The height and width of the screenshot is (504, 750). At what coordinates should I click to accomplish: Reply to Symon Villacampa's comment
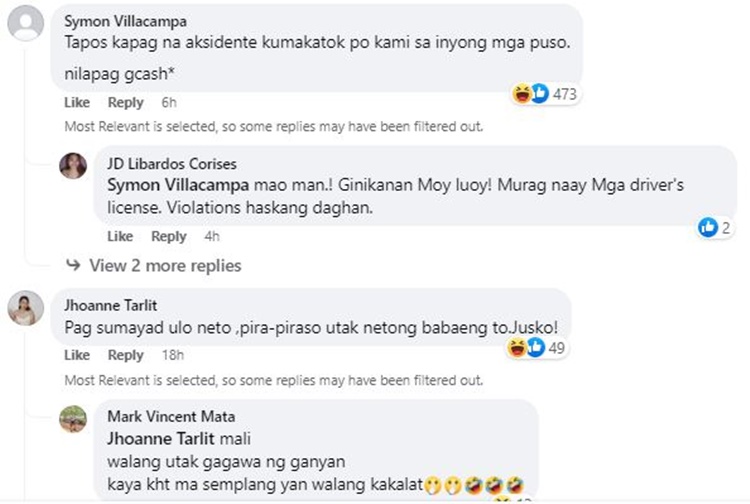(126, 102)
